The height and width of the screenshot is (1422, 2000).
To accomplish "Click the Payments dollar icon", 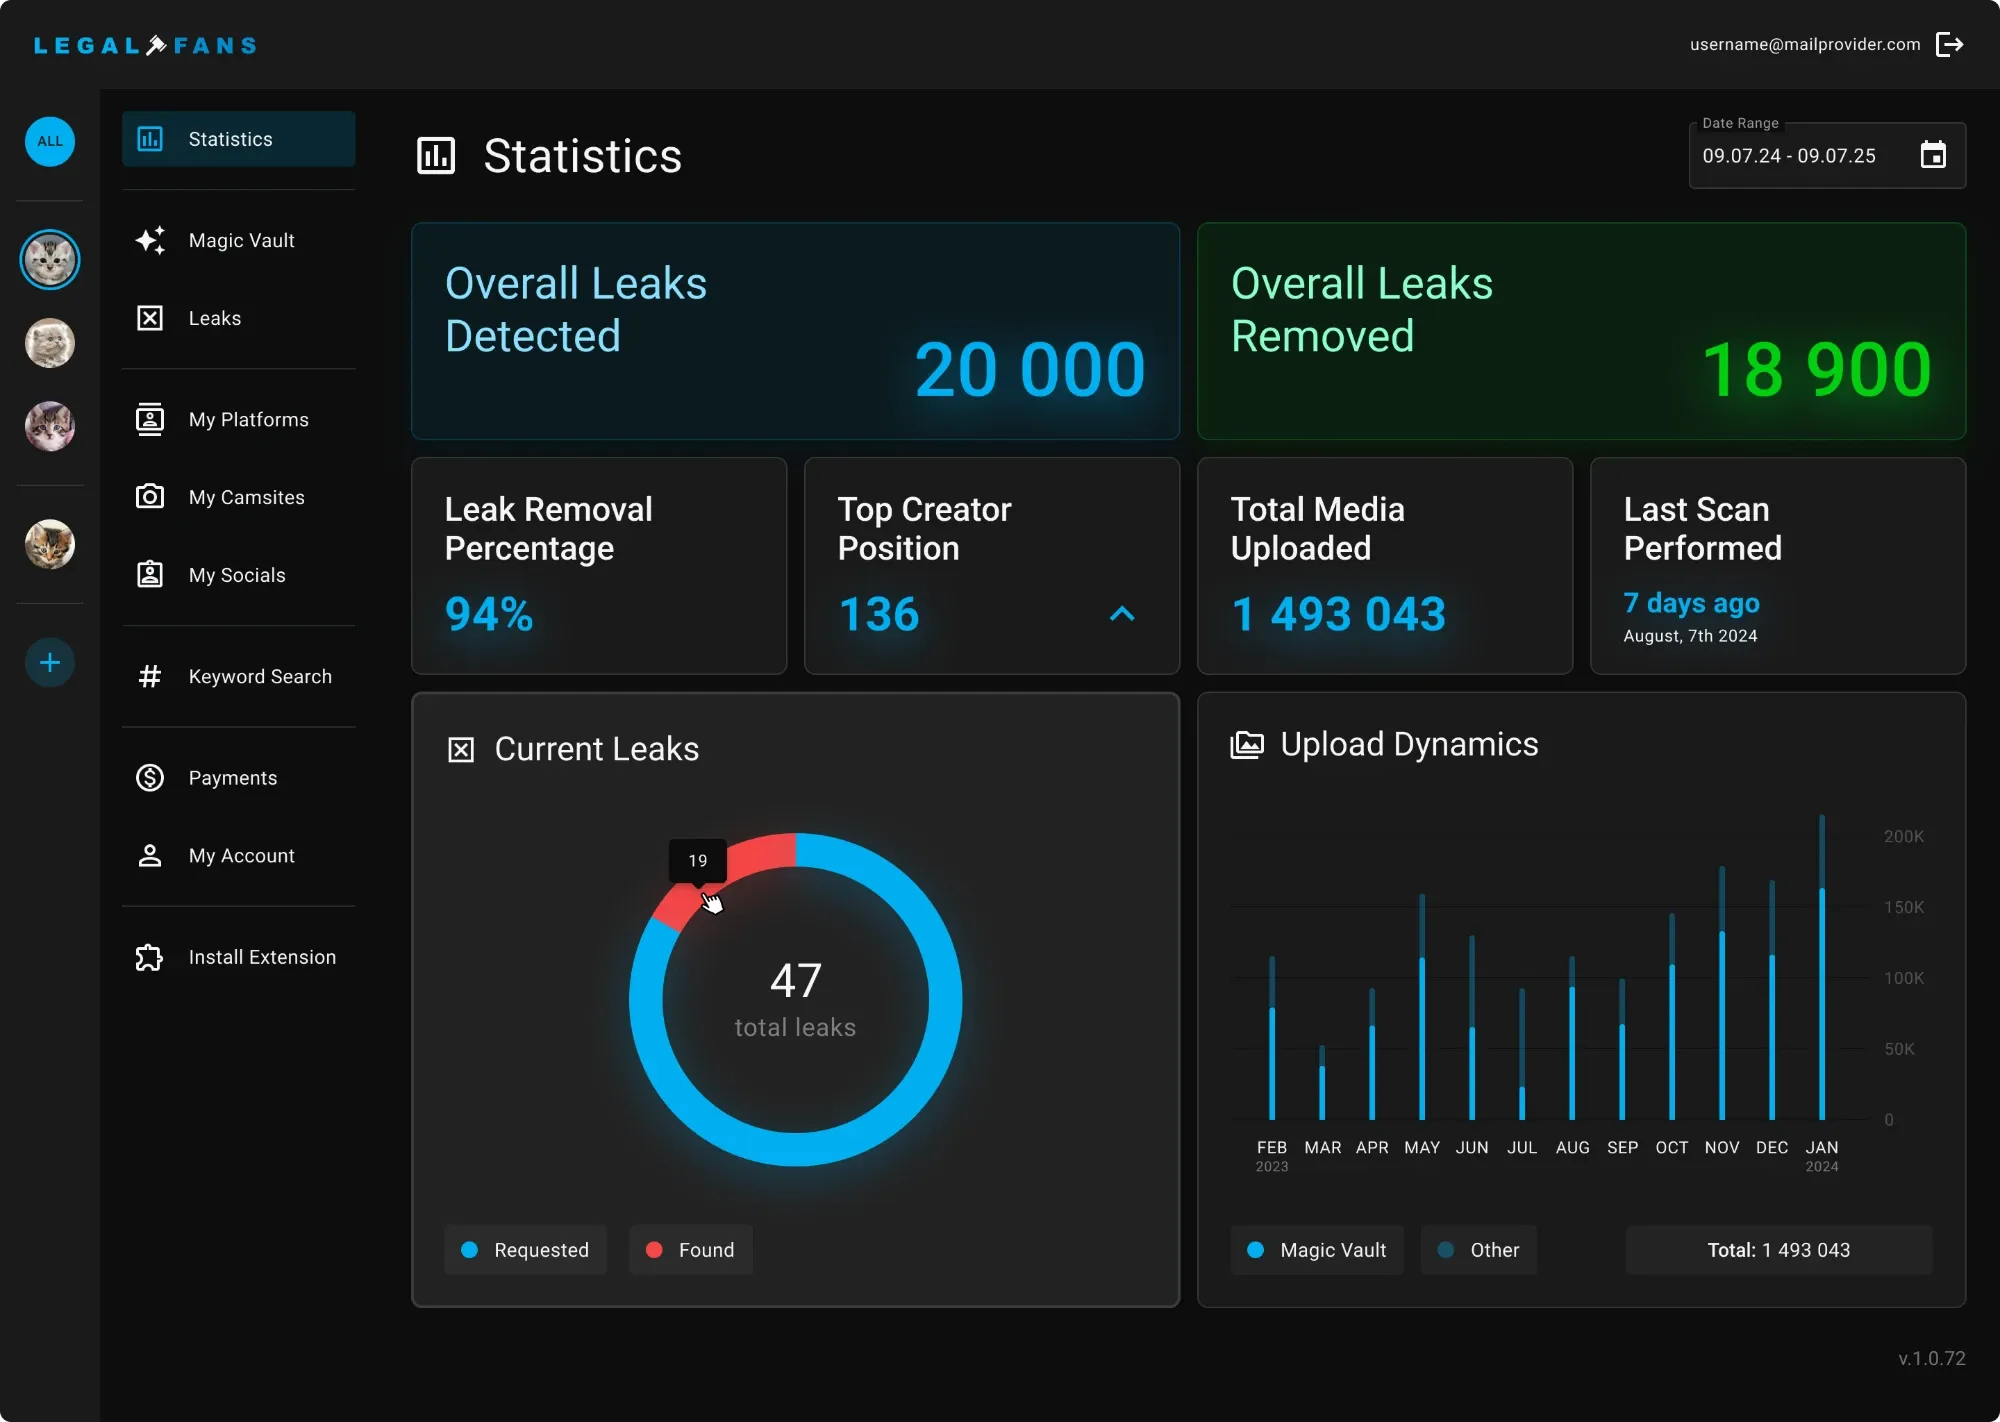I will click(150, 777).
